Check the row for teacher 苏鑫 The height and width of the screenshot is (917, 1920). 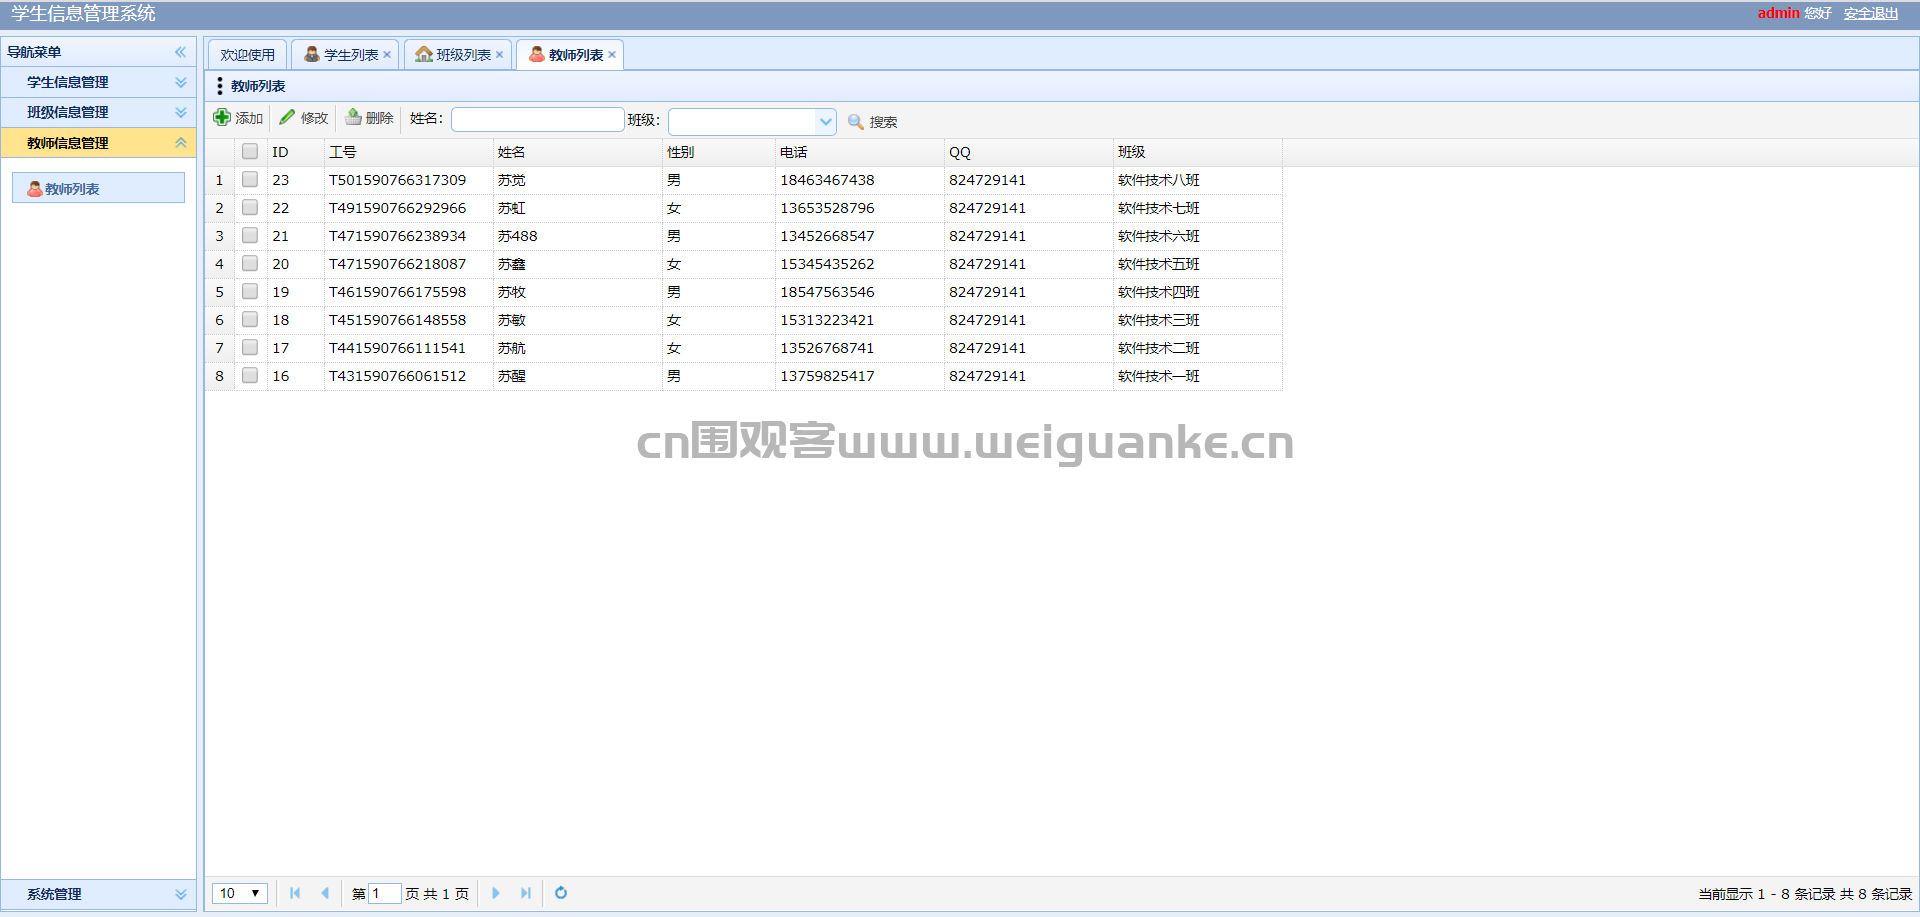pos(250,264)
